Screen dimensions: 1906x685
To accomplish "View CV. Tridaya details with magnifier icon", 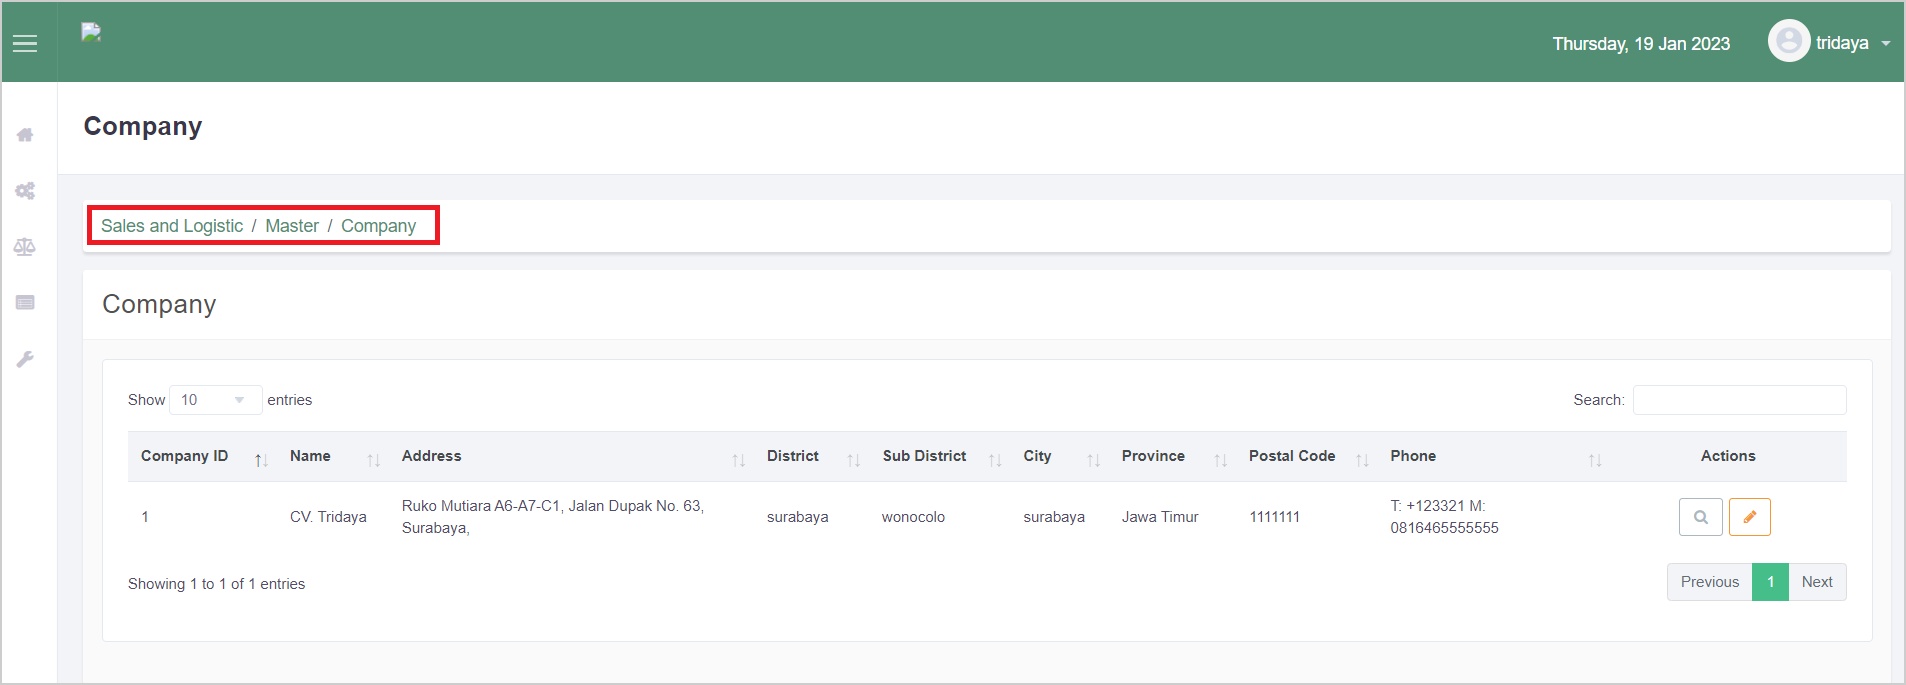I will 1700,517.
